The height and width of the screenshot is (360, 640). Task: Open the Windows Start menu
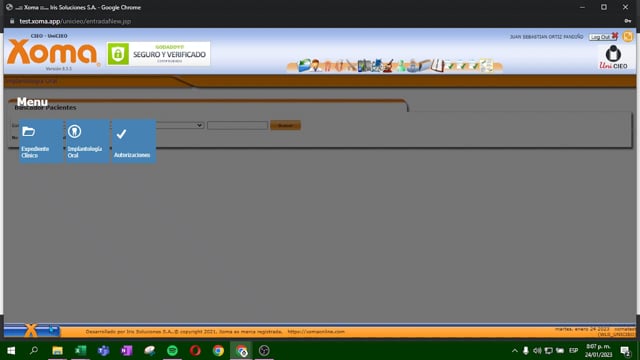coord(11,351)
